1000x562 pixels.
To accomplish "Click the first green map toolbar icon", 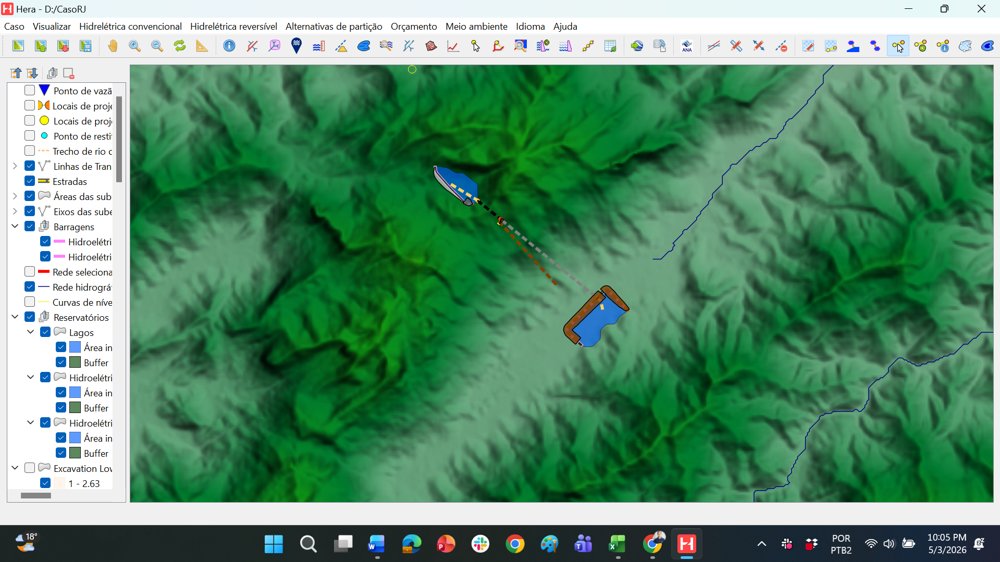I will [x=18, y=46].
